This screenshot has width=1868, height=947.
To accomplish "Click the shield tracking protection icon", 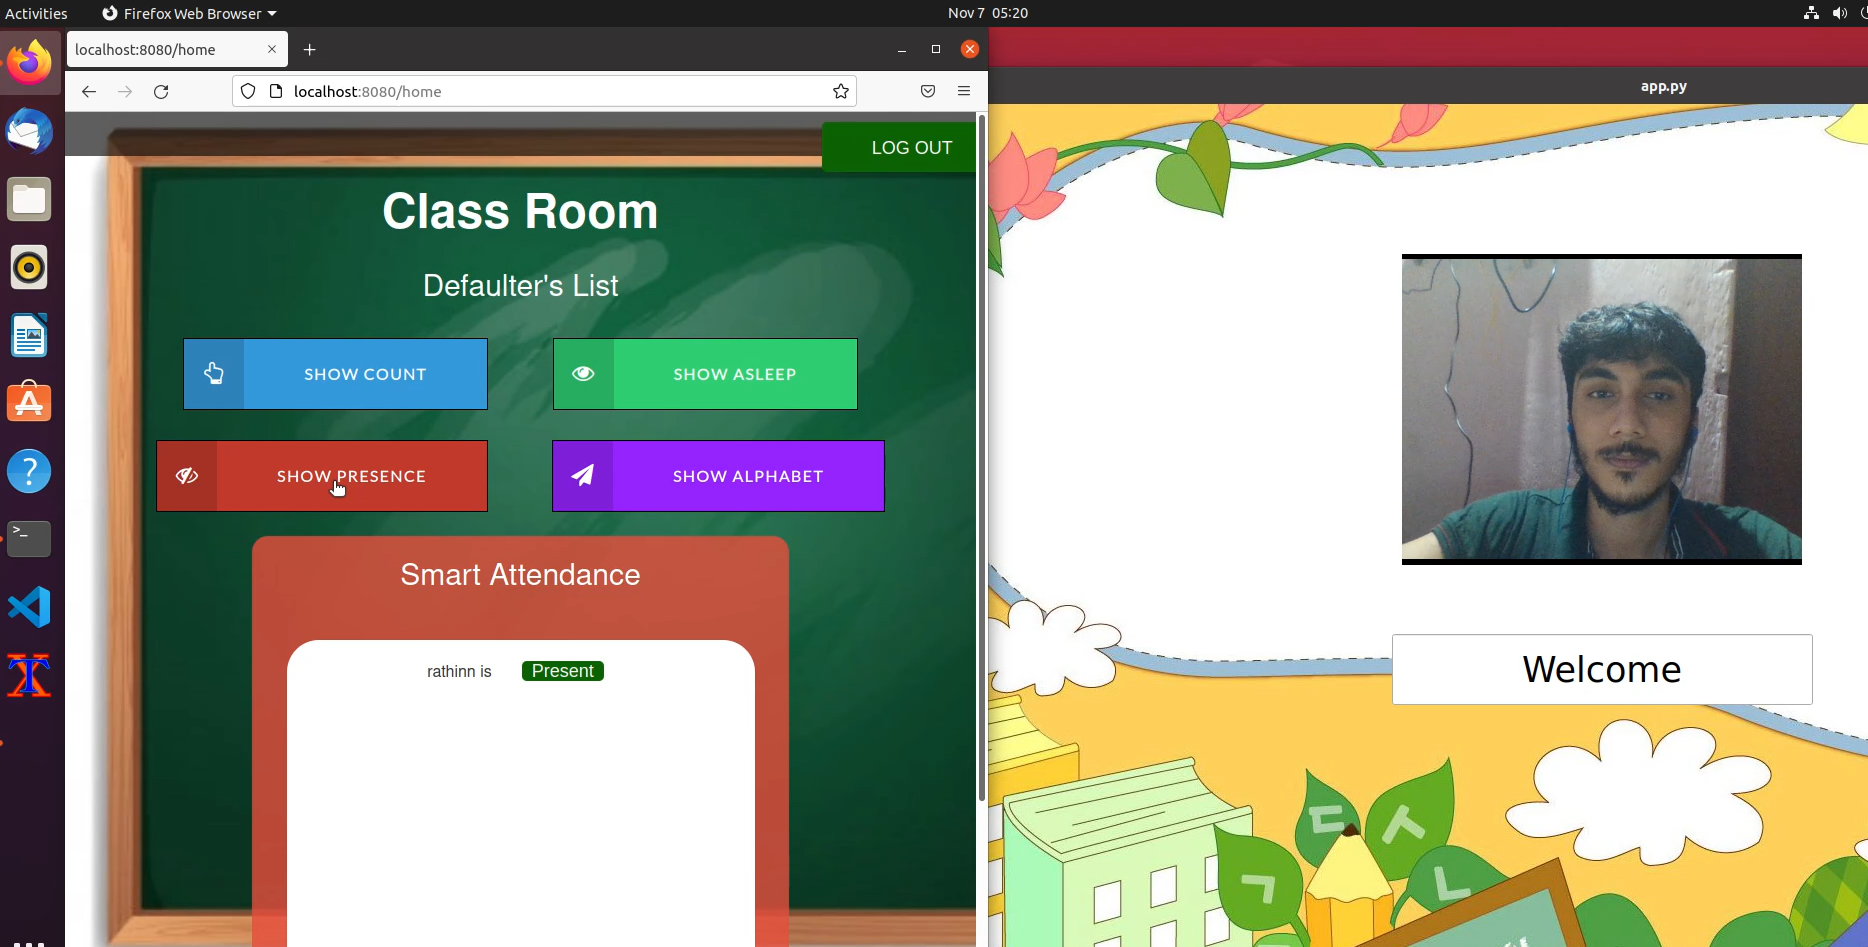I will point(248,92).
